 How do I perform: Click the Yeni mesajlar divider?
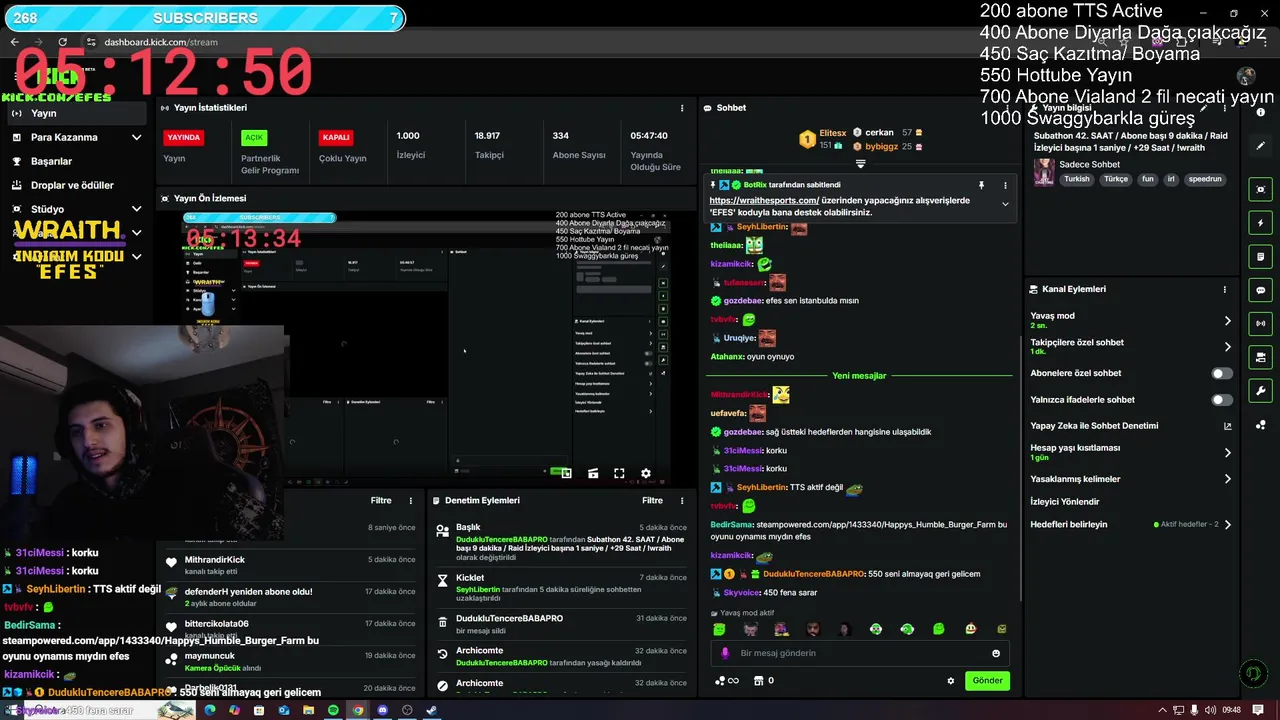pyautogui.click(x=859, y=376)
